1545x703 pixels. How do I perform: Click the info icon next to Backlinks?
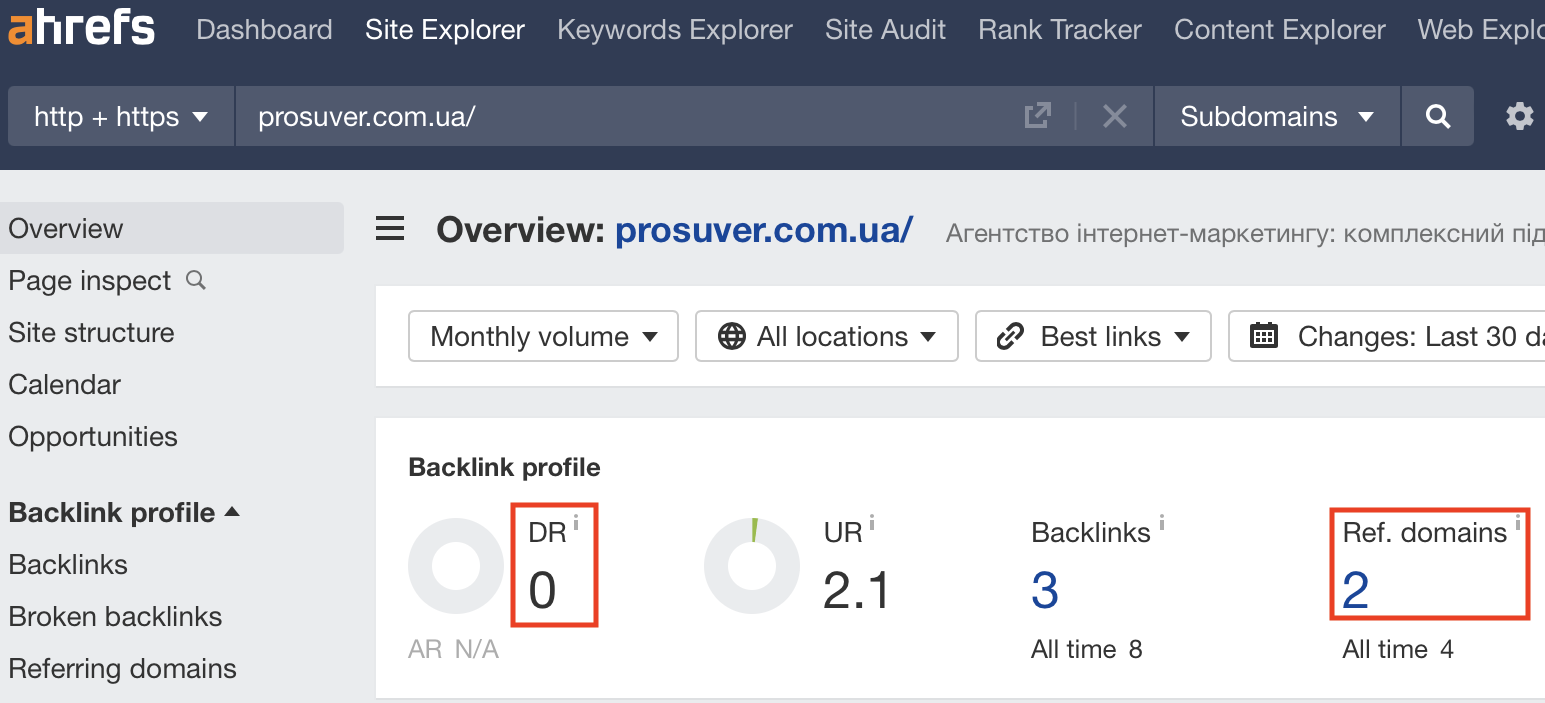pyautogui.click(x=1161, y=521)
